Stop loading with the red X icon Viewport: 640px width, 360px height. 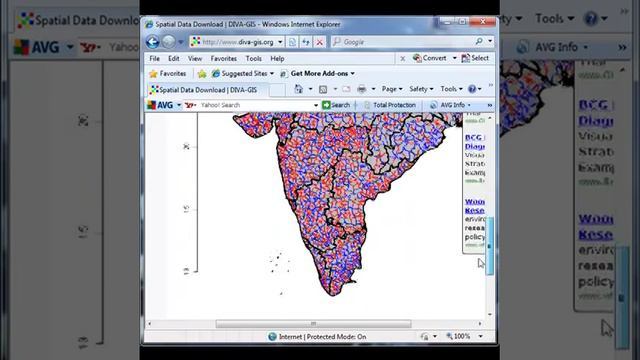[x=320, y=42]
